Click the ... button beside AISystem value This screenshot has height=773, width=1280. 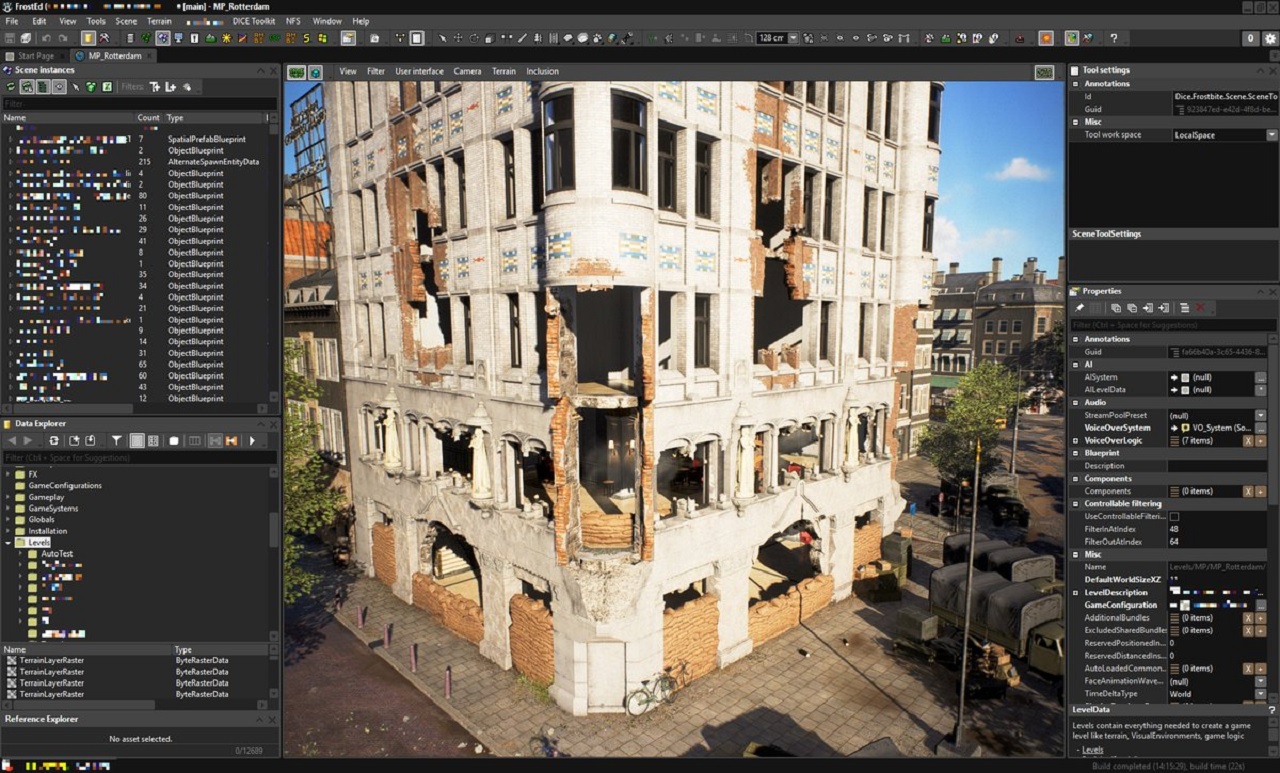click(x=1261, y=377)
